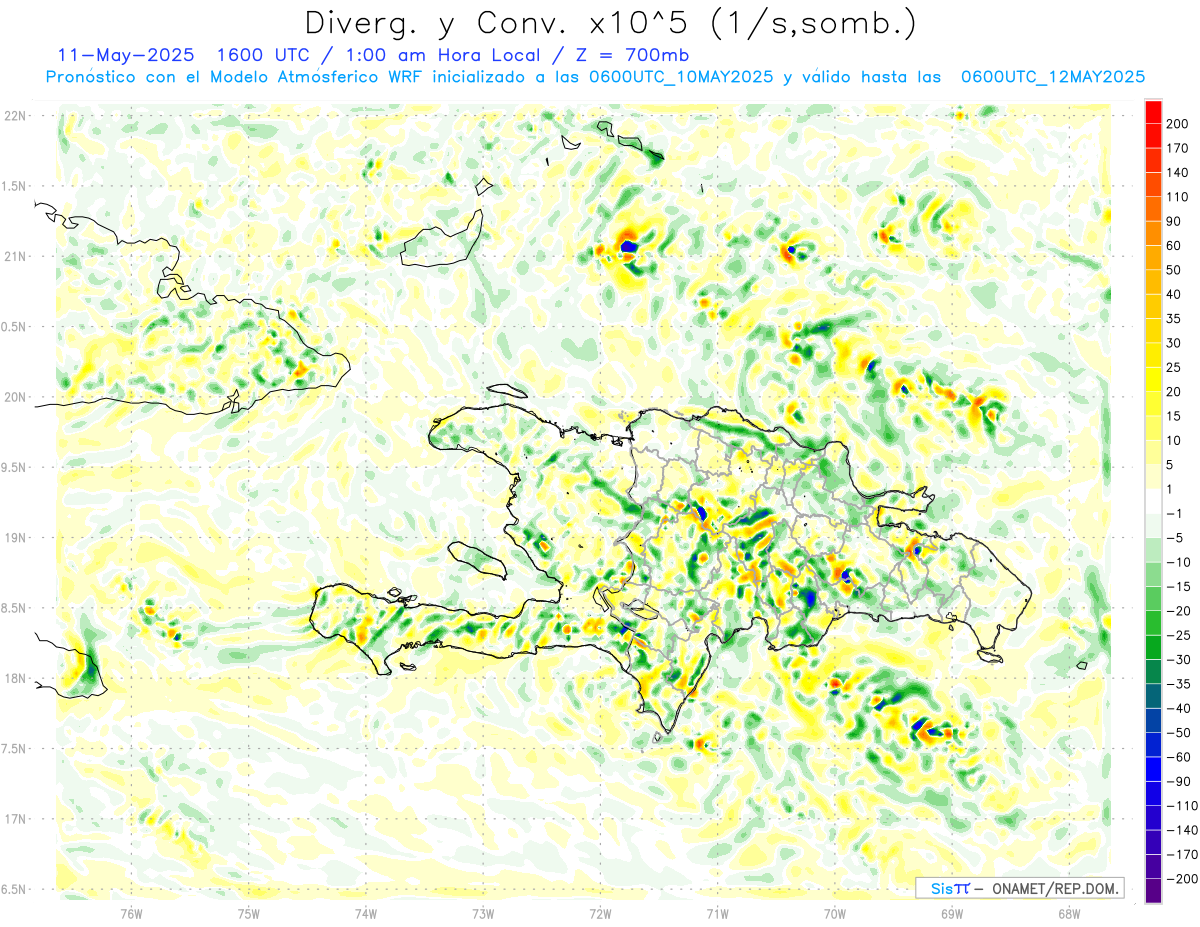
Task: Click the "22N" latitude label
Action: pyautogui.click(x=16, y=116)
